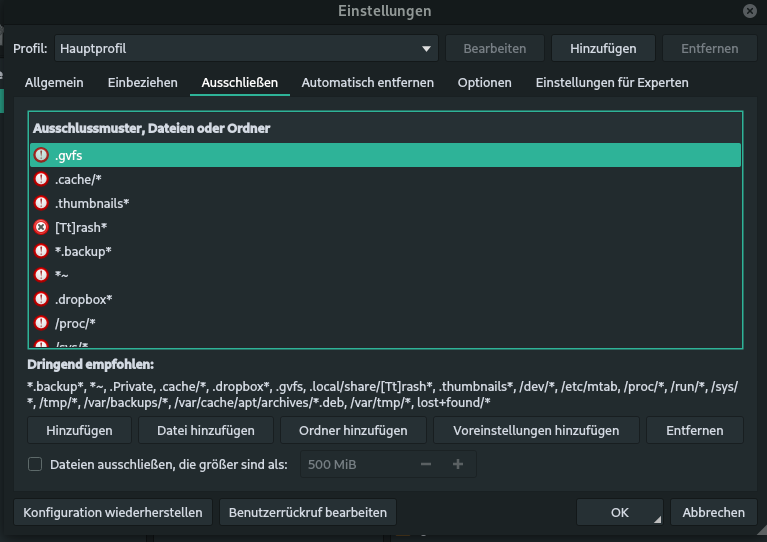Click Konfiguration wiederherstellen
The height and width of the screenshot is (542, 767).
pyautogui.click(x=113, y=512)
